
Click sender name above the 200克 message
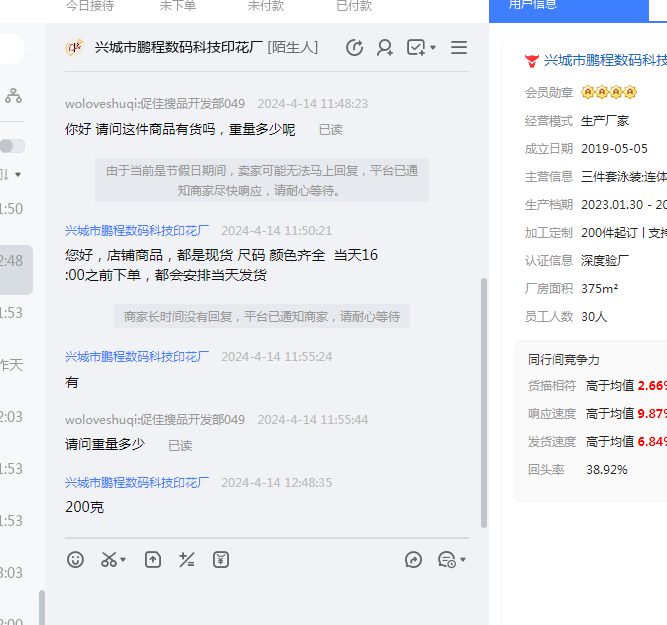[x=137, y=482]
